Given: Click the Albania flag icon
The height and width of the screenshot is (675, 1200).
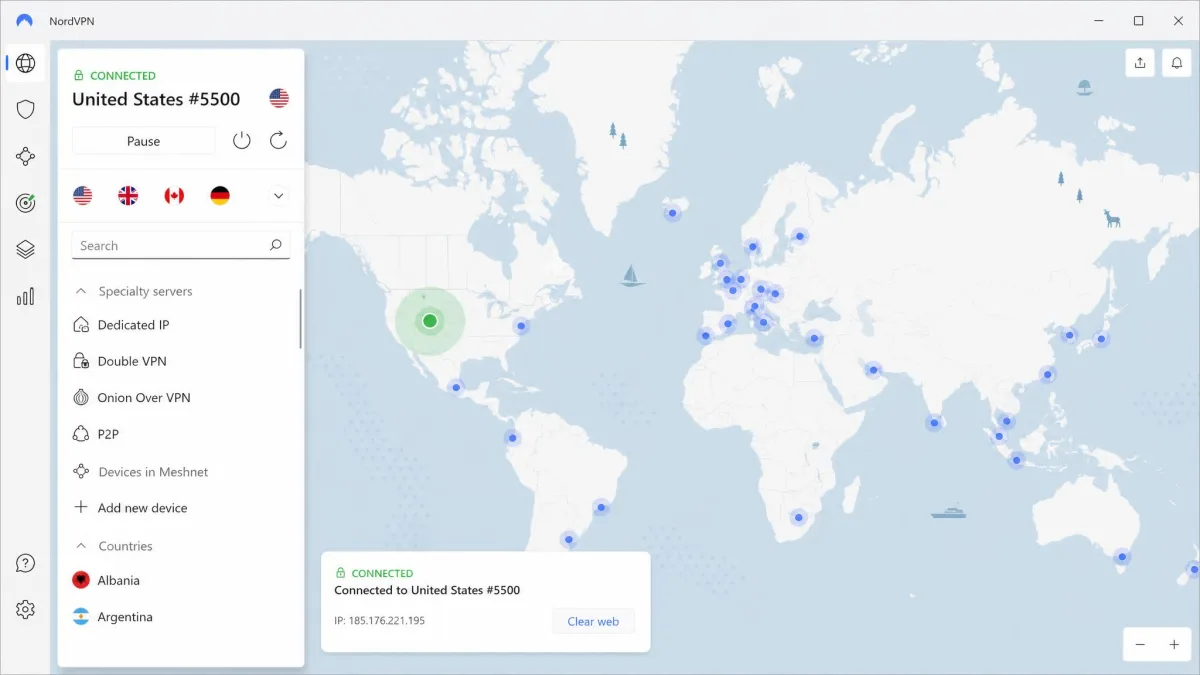Looking at the screenshot, I should coord(81,580).
